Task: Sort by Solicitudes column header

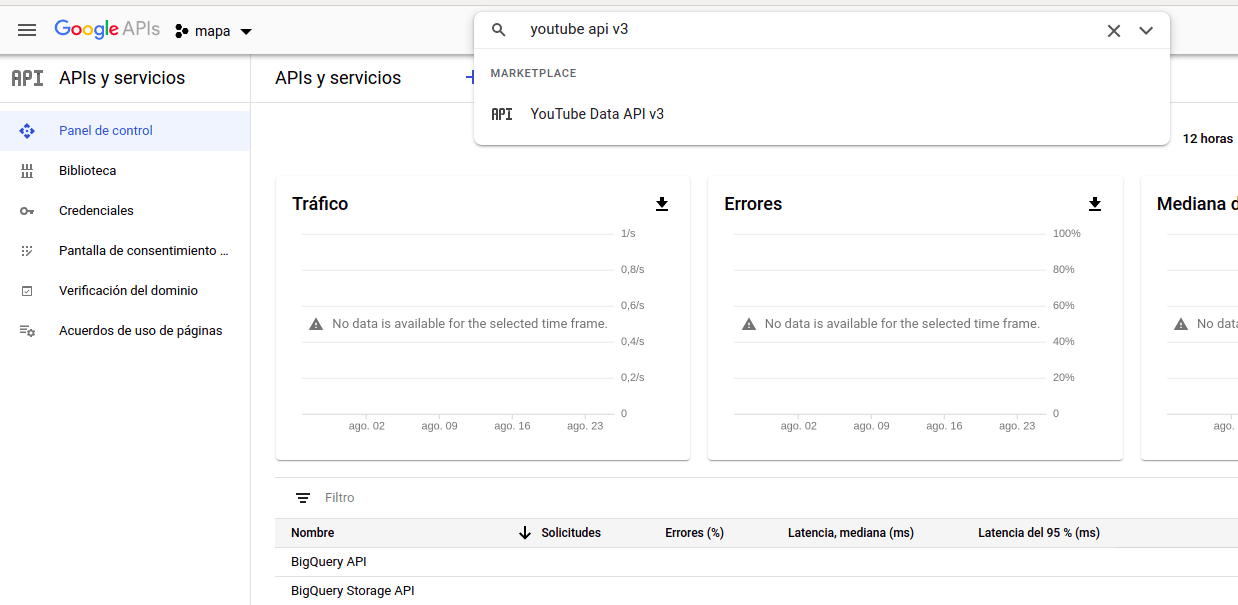Action: click(571, 533)
